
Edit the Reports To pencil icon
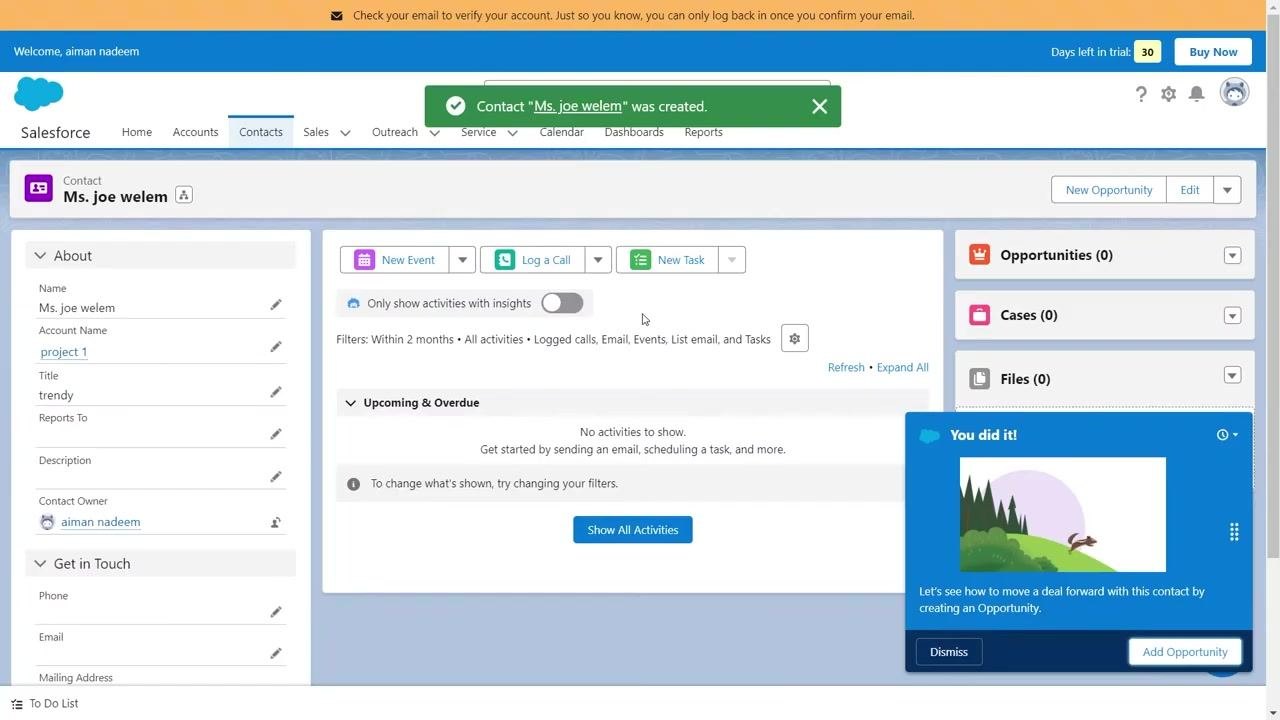coord(276,434)
